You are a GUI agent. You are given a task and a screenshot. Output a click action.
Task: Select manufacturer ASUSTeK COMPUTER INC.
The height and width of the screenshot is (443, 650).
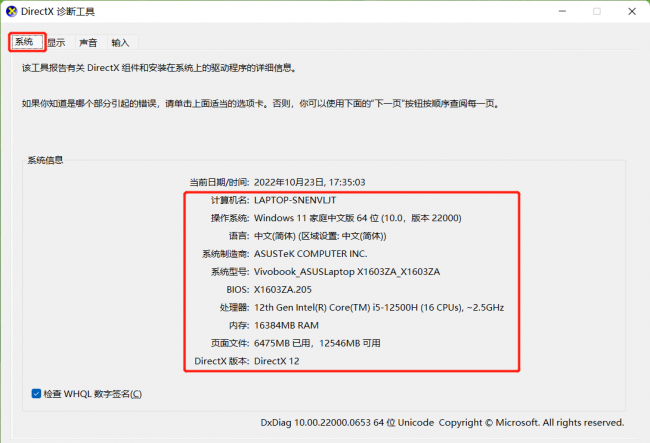[x=310, y=254]
